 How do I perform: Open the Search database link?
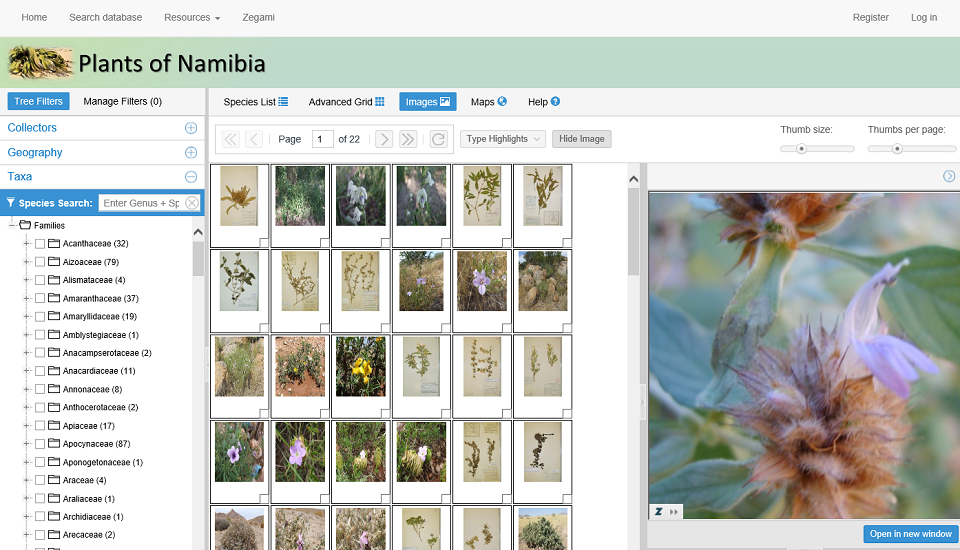tap(105, 17)
